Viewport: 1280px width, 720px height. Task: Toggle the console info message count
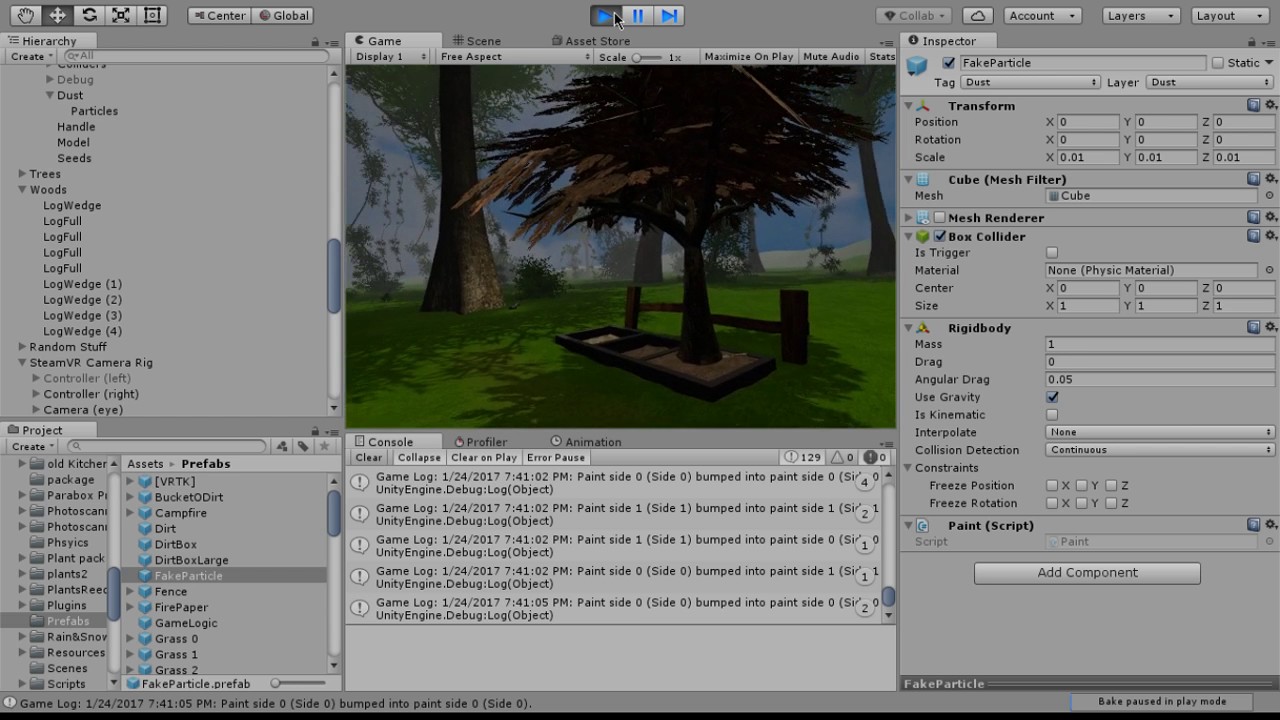tap(803, 457)
